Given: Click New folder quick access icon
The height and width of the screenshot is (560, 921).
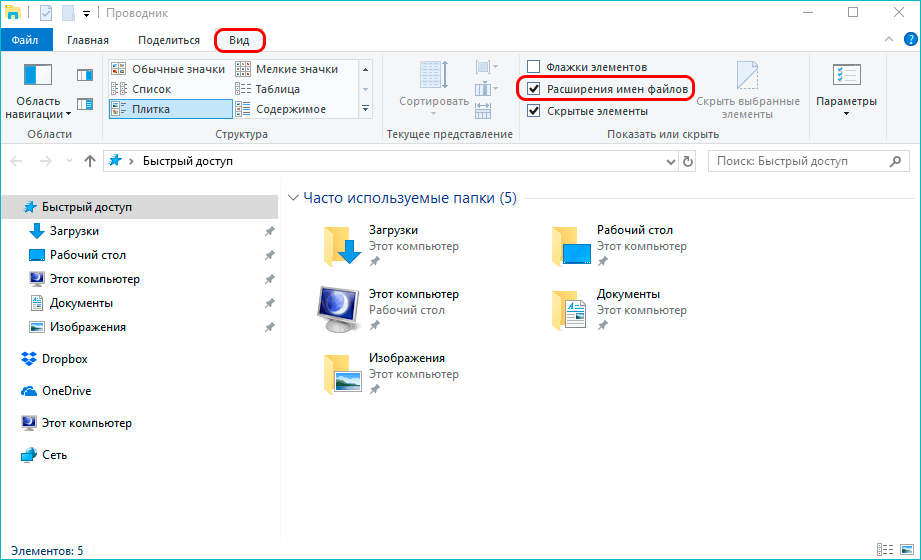Looking at the screenshot, I should [68, 12].
